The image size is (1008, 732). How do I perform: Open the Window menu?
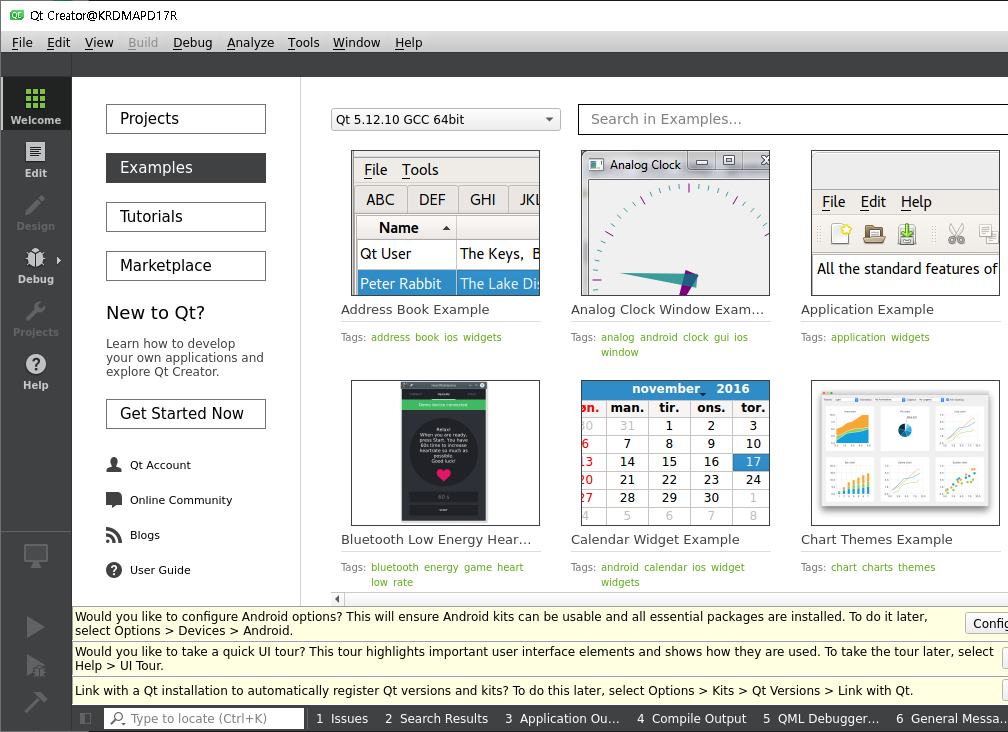point(356,42)
